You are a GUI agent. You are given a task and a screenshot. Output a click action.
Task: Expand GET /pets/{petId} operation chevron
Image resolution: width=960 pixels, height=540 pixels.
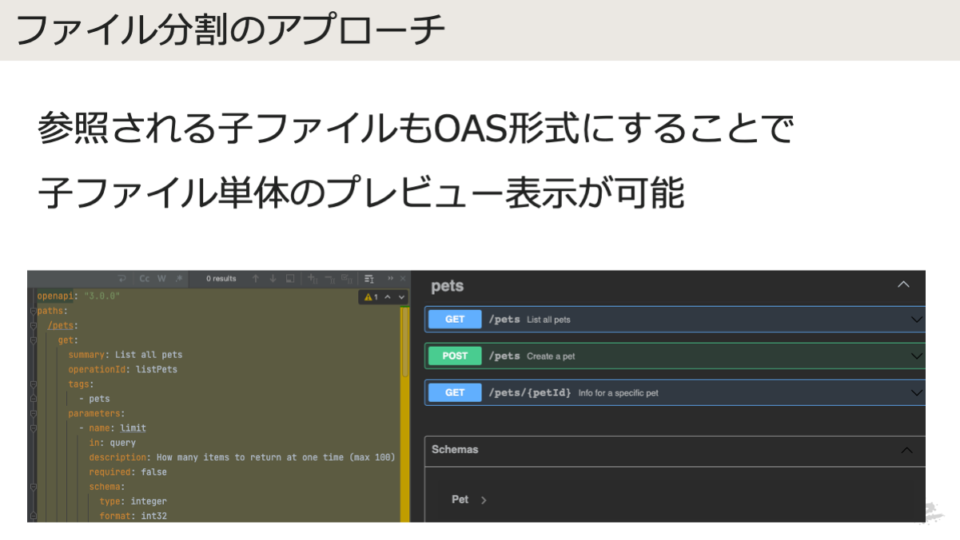coord(916,393)
